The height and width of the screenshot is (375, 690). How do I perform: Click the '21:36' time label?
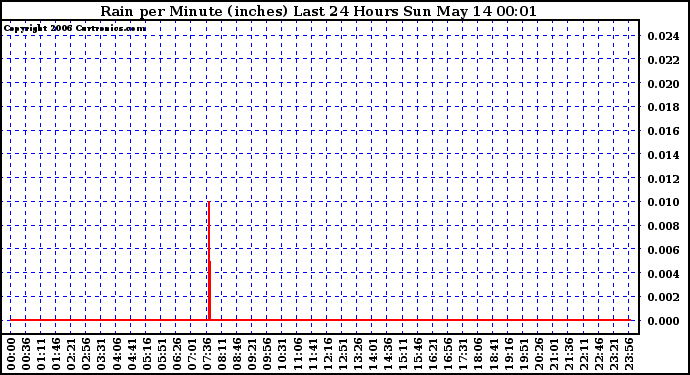coord(569,354)
